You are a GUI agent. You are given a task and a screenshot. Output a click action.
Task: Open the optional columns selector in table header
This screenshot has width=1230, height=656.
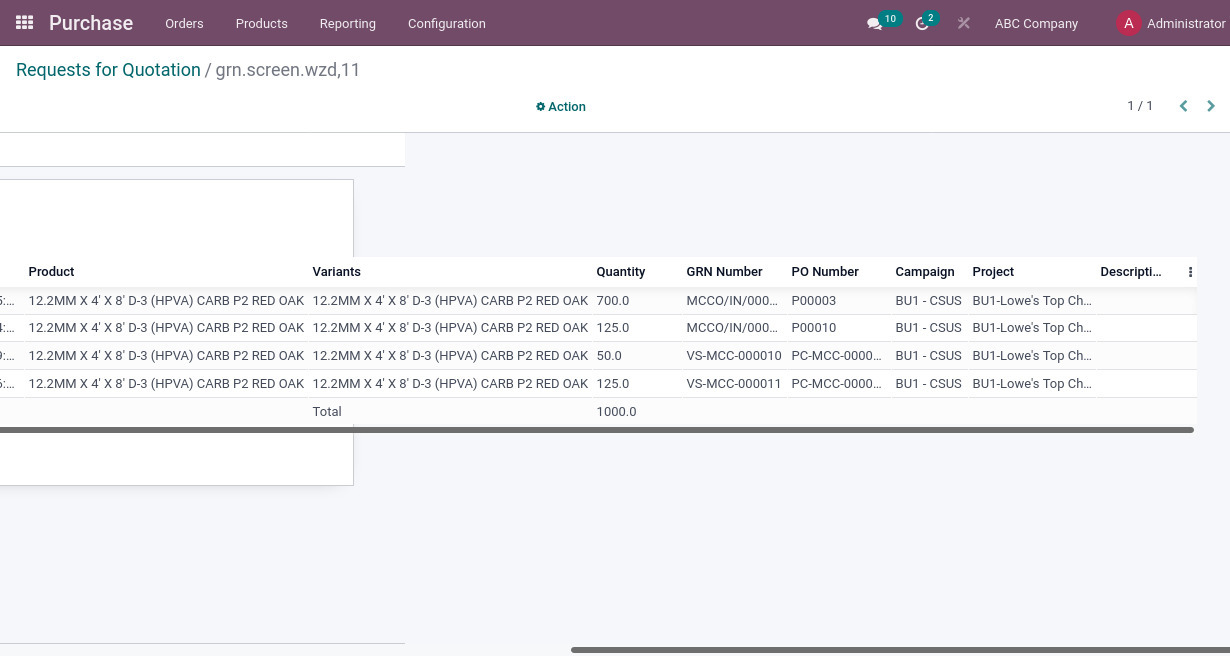click(x=1189, y=271)
